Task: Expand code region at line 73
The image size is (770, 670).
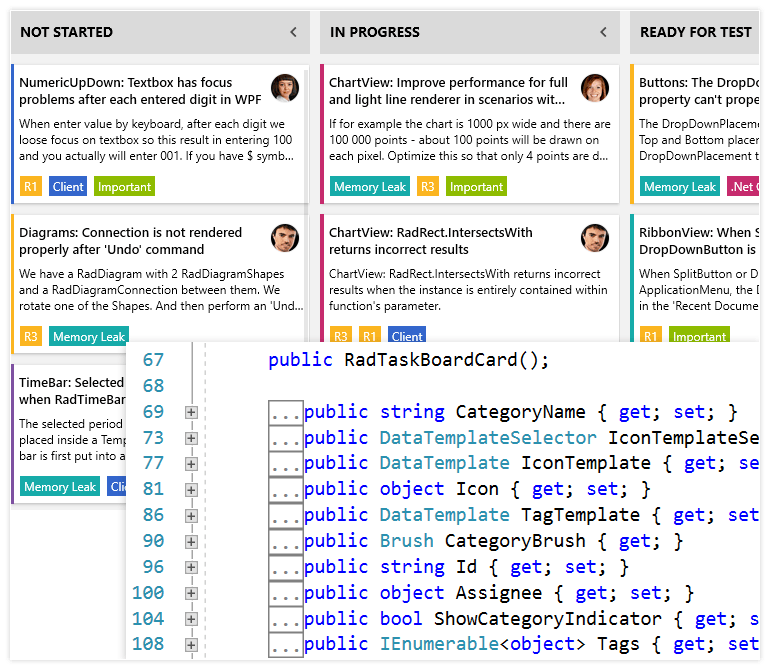Action: coord(192,438)
